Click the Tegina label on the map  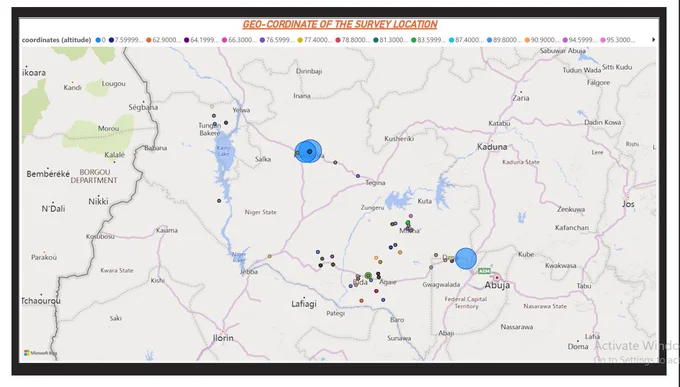click(x=375, y=183)
